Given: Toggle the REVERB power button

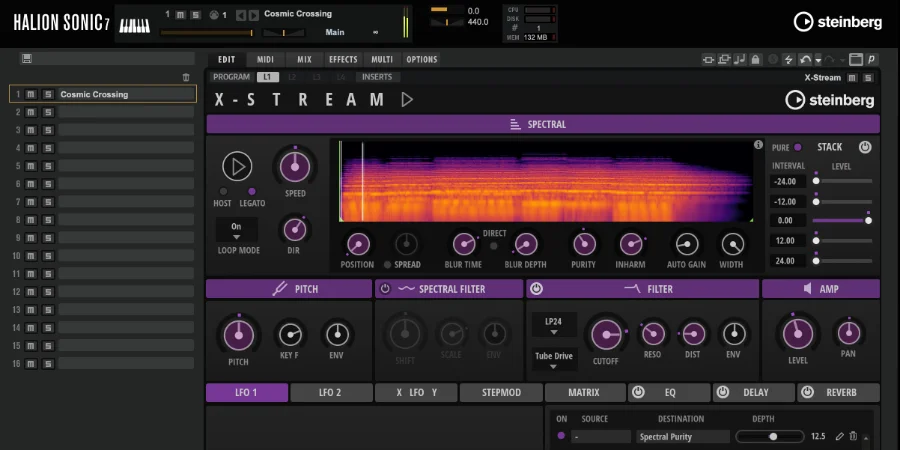Looking at the screenshot, I should click(x=808, y=393).
